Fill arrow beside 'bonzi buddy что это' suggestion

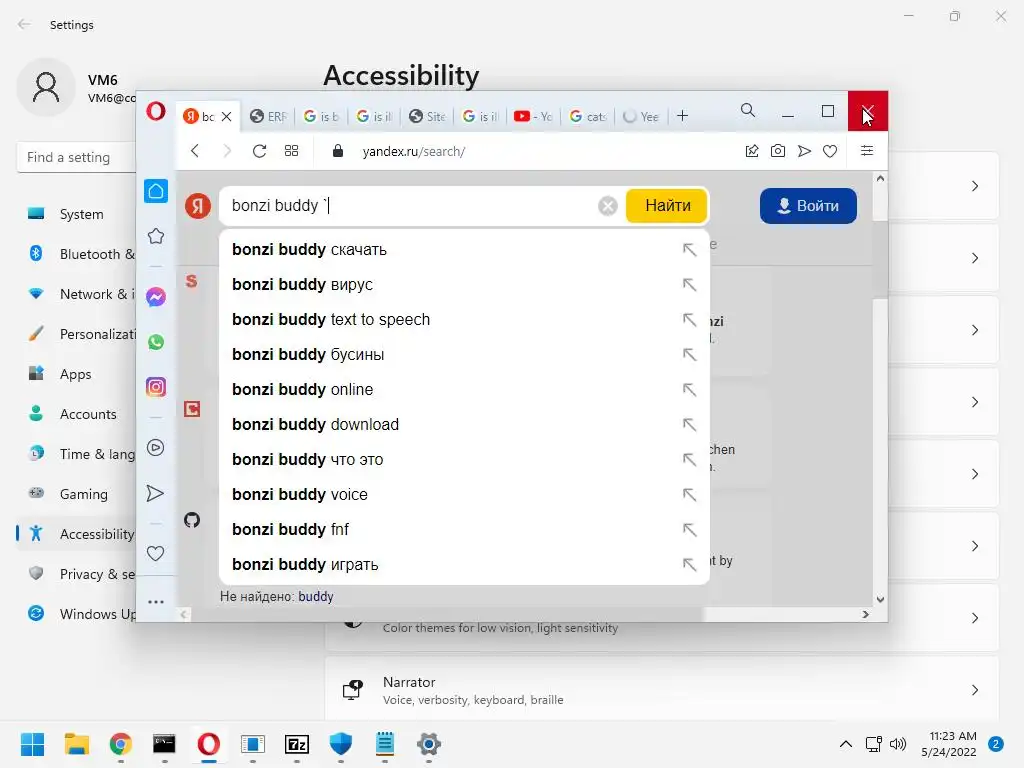click(690, 460)
